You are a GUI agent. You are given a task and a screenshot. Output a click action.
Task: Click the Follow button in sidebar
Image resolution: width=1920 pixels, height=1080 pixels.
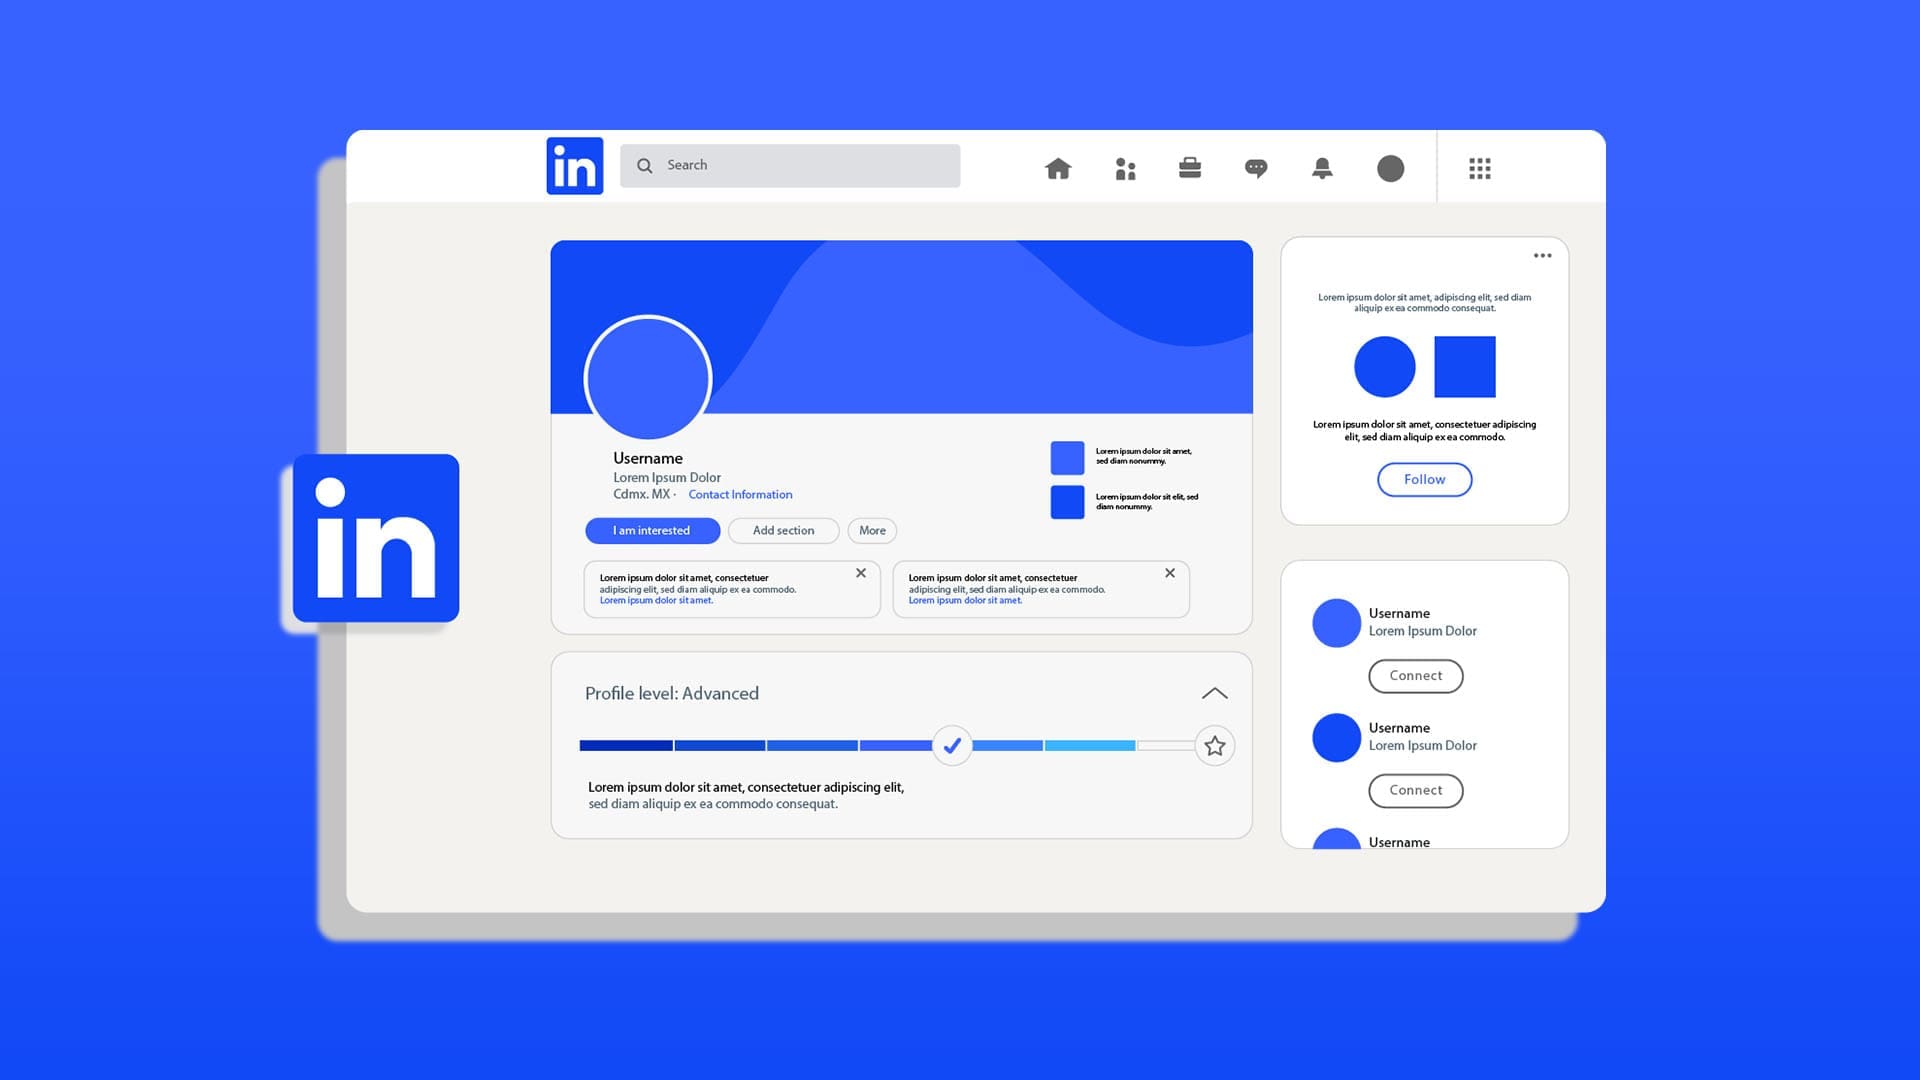tap(1424, 479)
